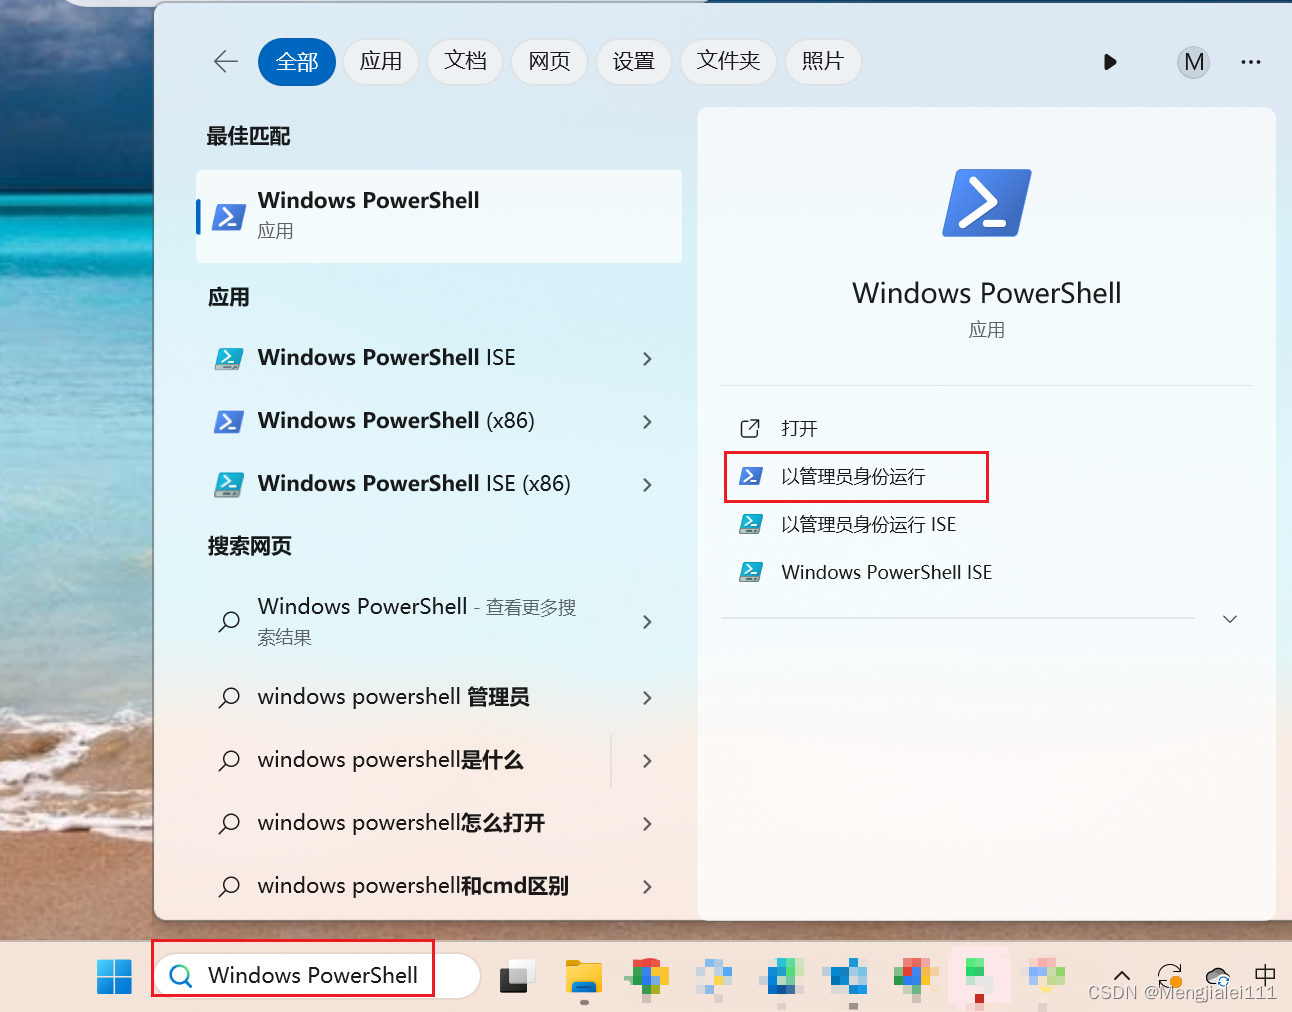Open the M user account avatar
Image resolution: width=1292 pixels, height=1012 pixels.
(x=1194, y=62)
